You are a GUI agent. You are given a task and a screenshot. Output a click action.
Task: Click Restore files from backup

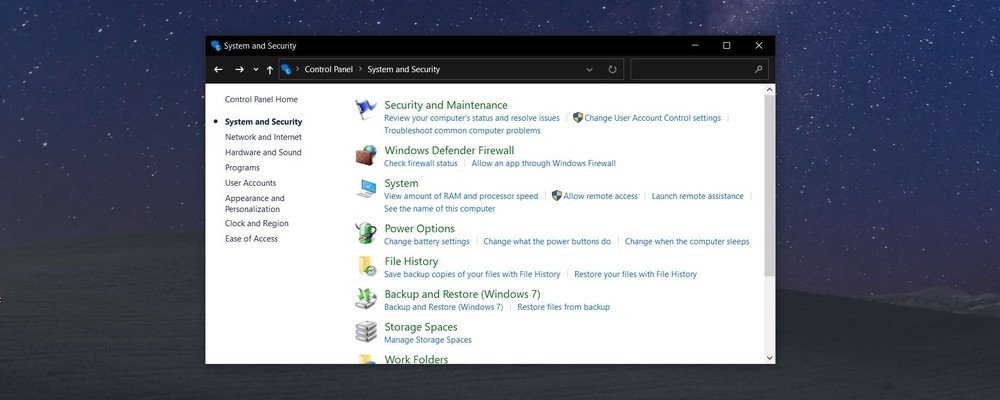(x=564, y=307)
